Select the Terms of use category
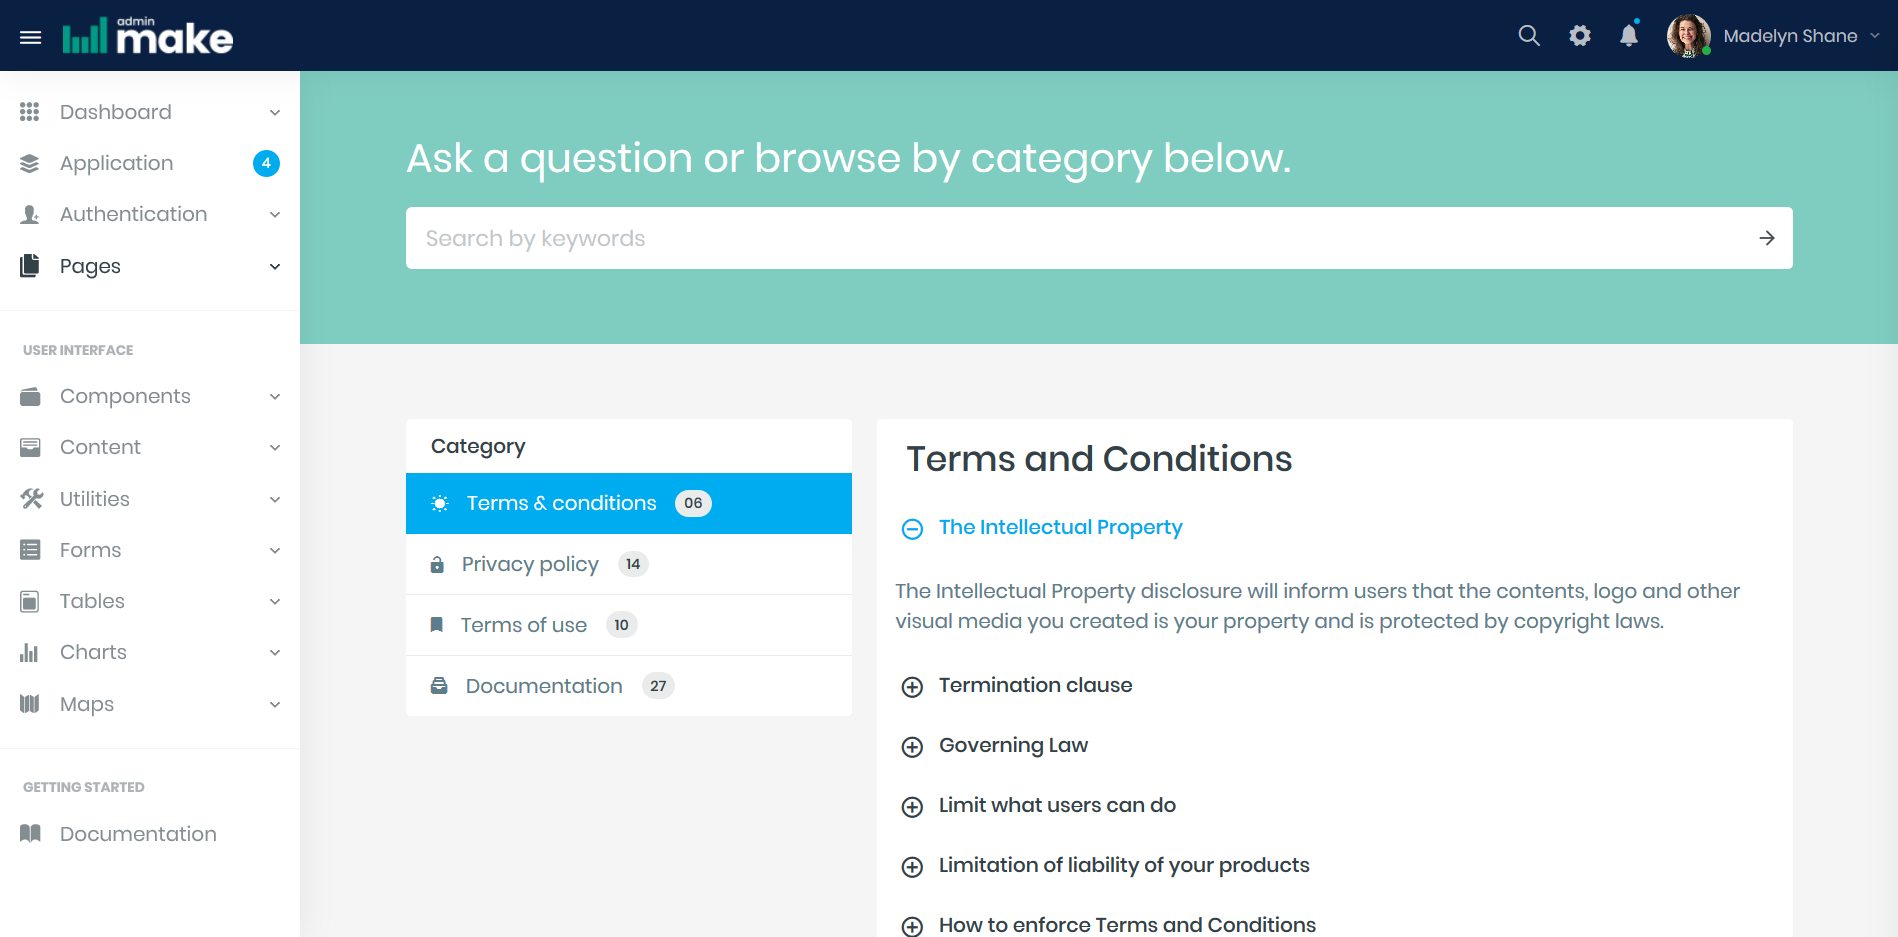The width and height of the screenshot is (1898, 937). tap(523, 625)
